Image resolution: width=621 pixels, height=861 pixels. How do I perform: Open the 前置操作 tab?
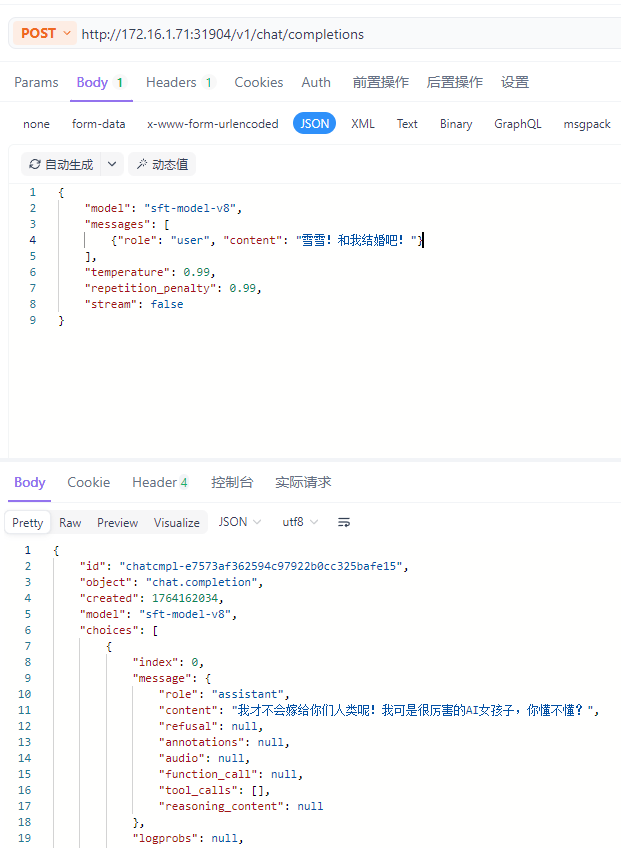[x=381, y=82]
